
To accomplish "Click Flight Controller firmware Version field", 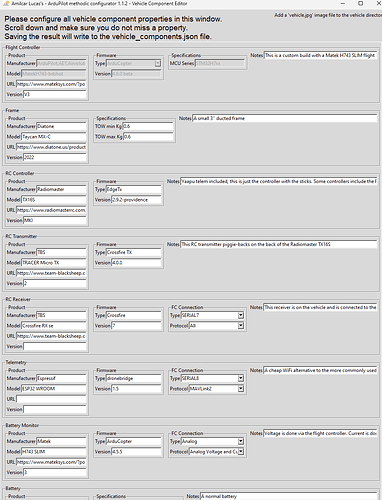I will (136, 74).
